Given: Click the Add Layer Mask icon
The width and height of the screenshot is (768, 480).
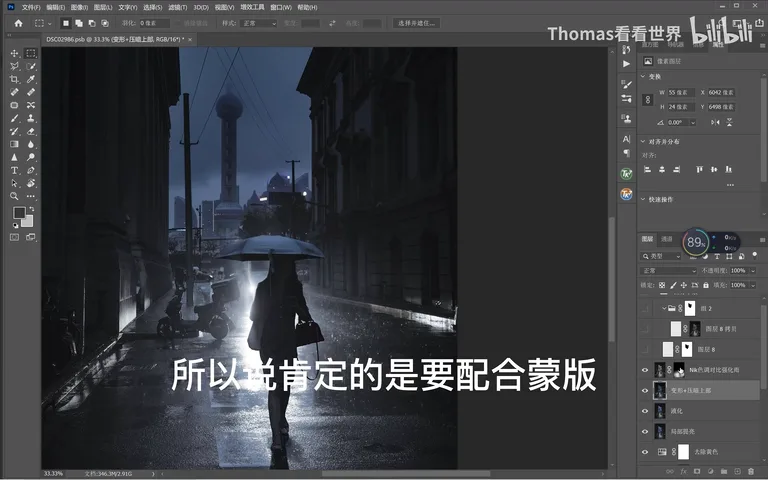Looking at the screenshot, I should pos(697,471).
